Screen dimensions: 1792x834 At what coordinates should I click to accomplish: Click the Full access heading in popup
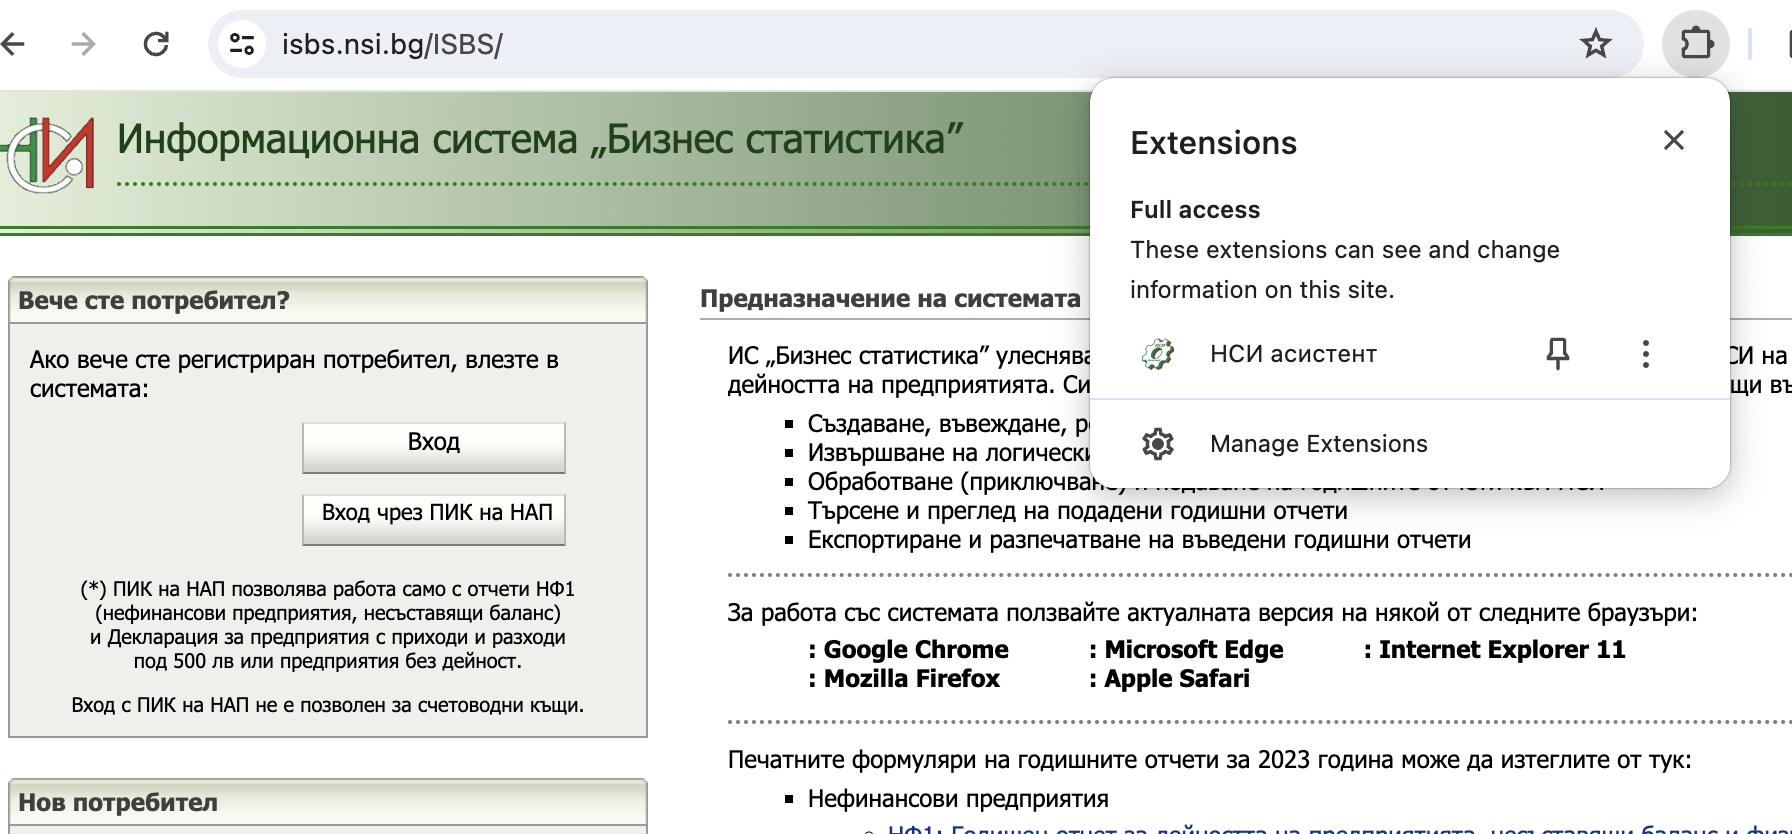(x=1195, y=210)
